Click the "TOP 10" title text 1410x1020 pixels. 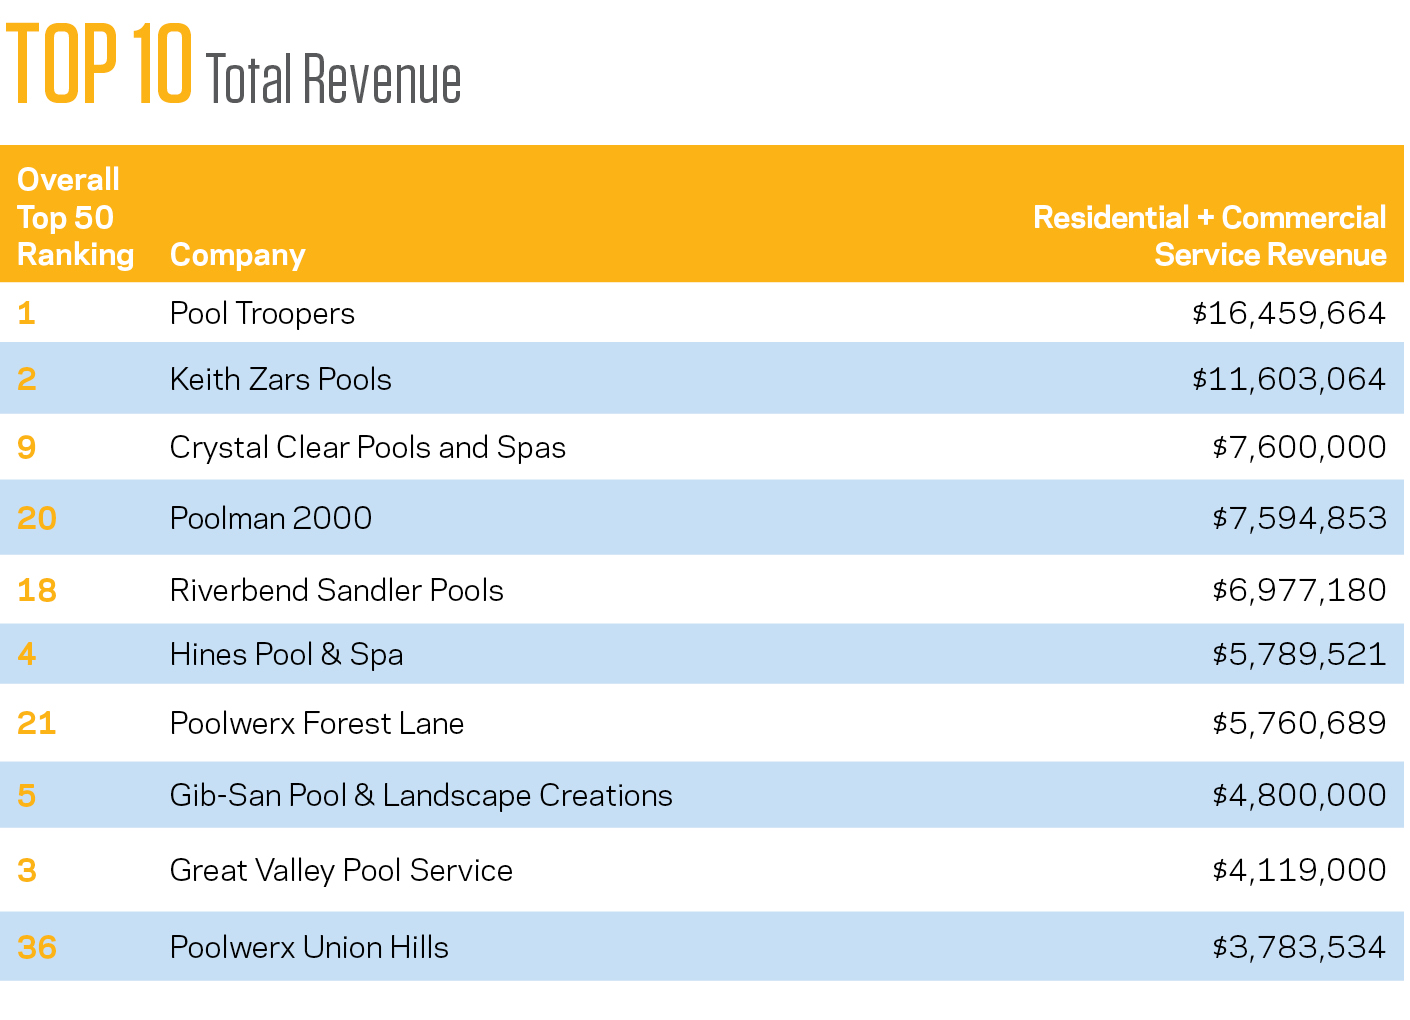pos(99,65)
